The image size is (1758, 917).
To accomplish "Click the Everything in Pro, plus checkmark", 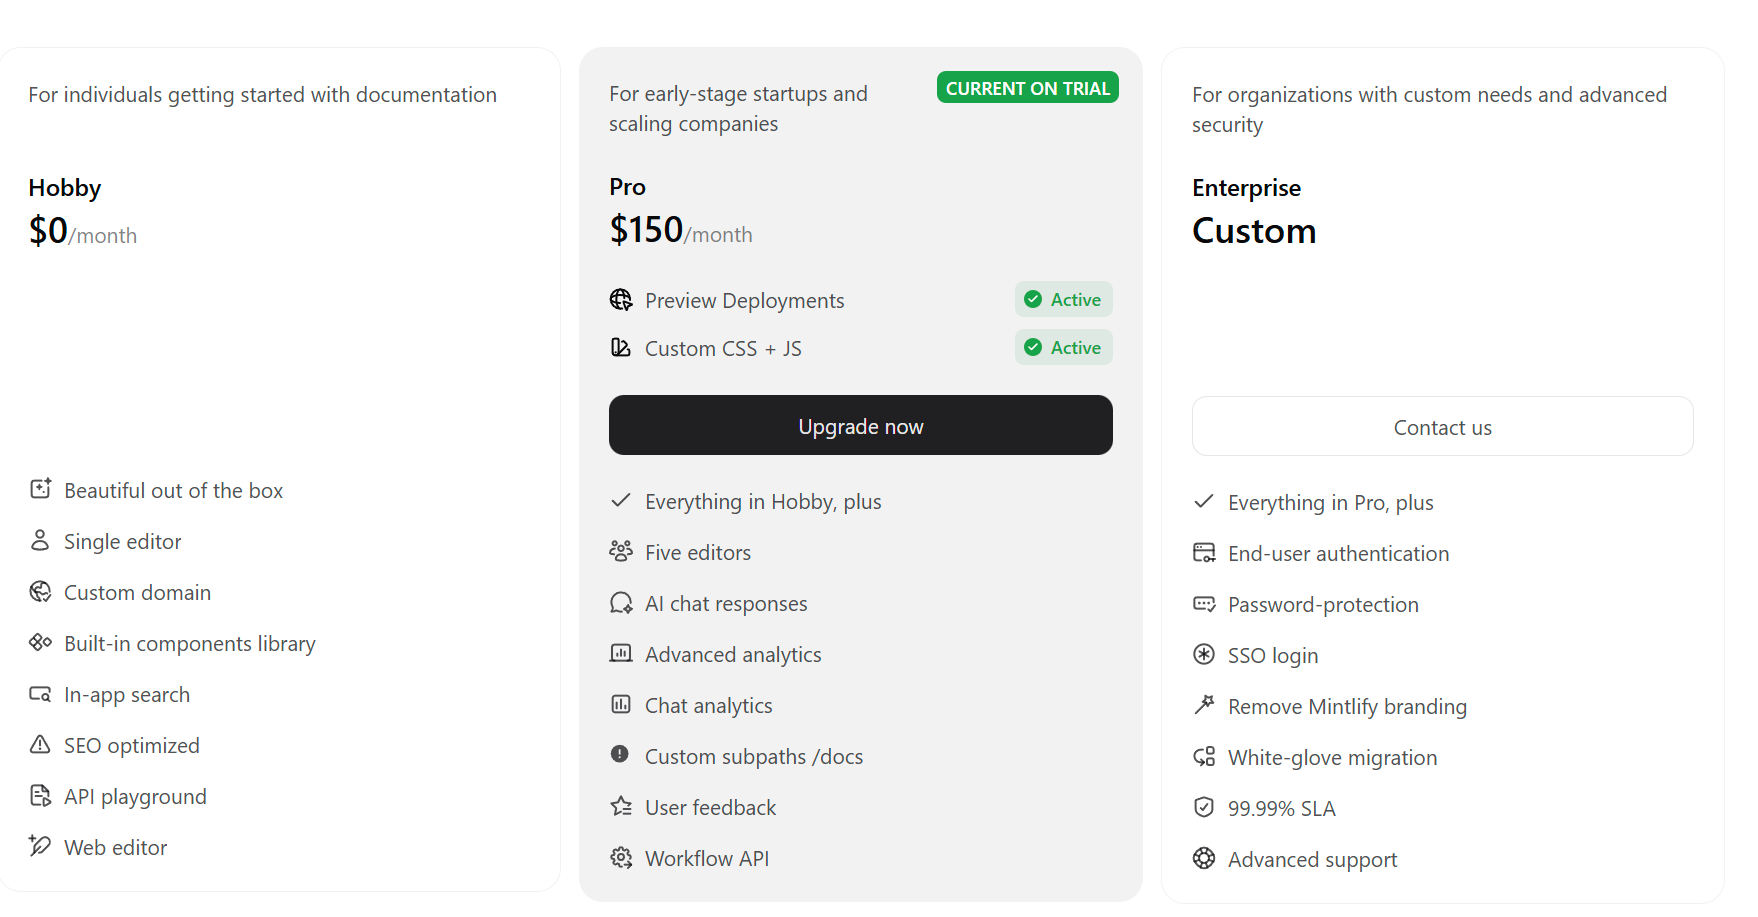I will (x=1204, y=501).
